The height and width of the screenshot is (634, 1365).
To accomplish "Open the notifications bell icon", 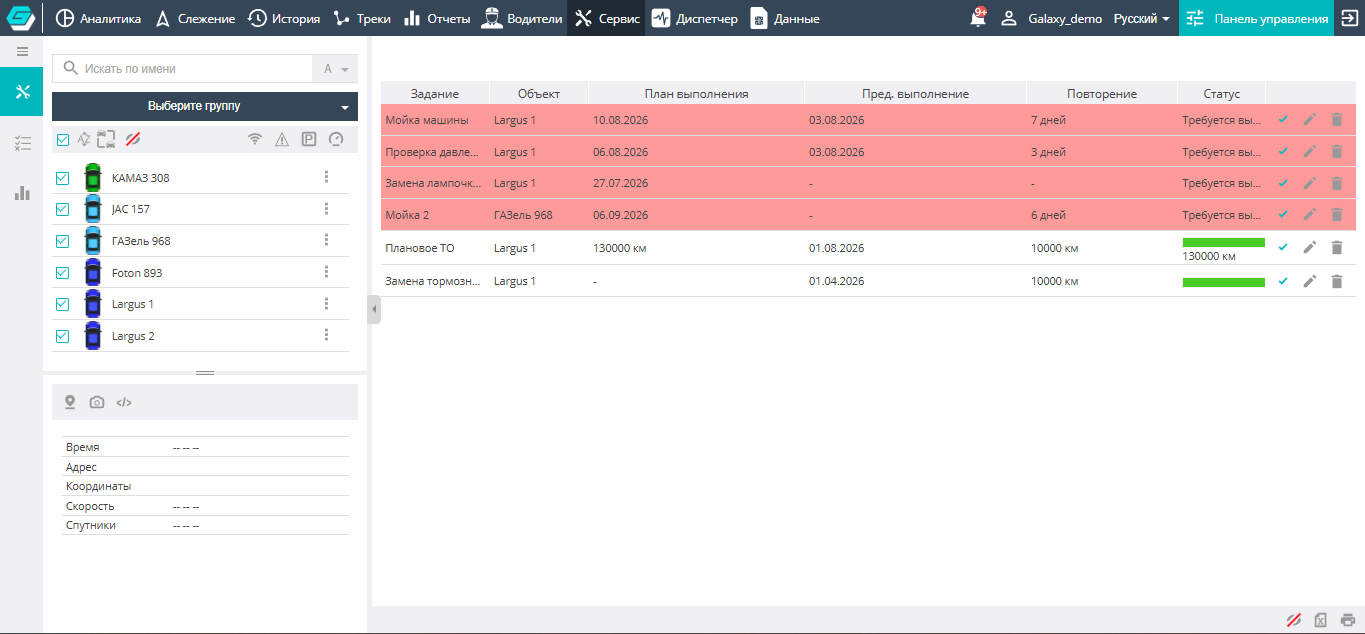I will click(x=978, y=18).
